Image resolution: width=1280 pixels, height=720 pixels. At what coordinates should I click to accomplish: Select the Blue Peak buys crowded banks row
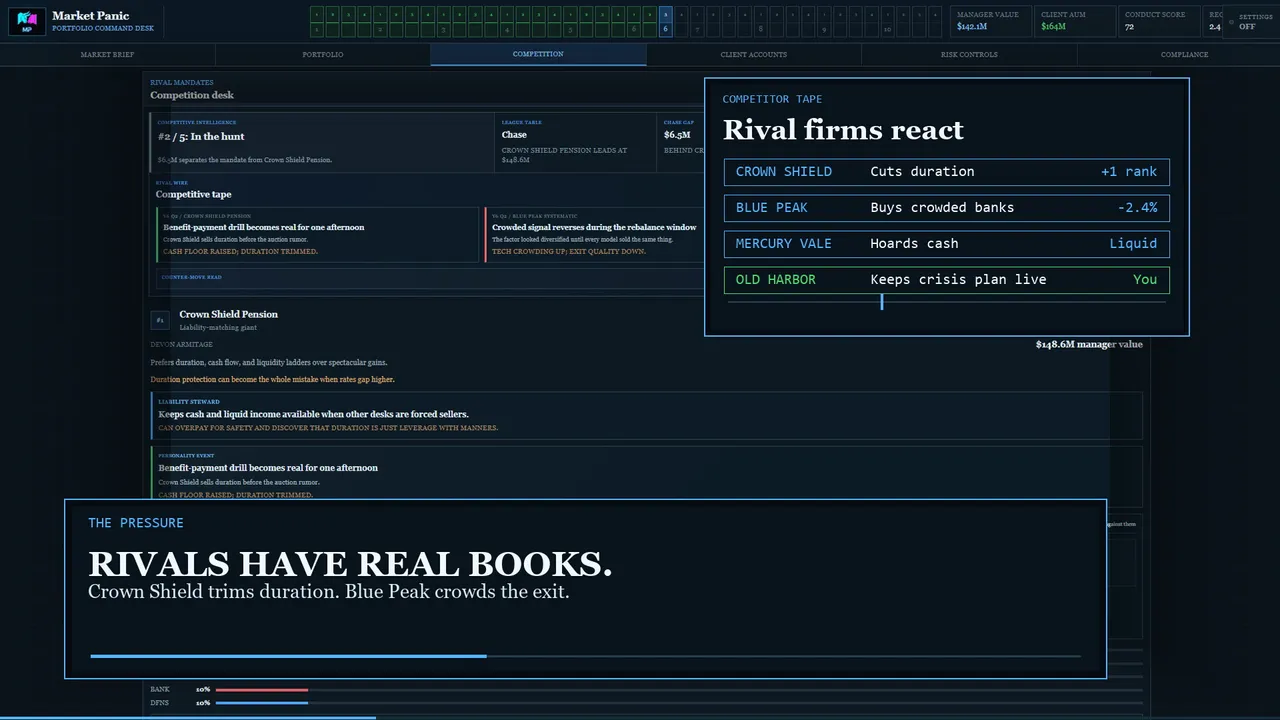[946, 208]
